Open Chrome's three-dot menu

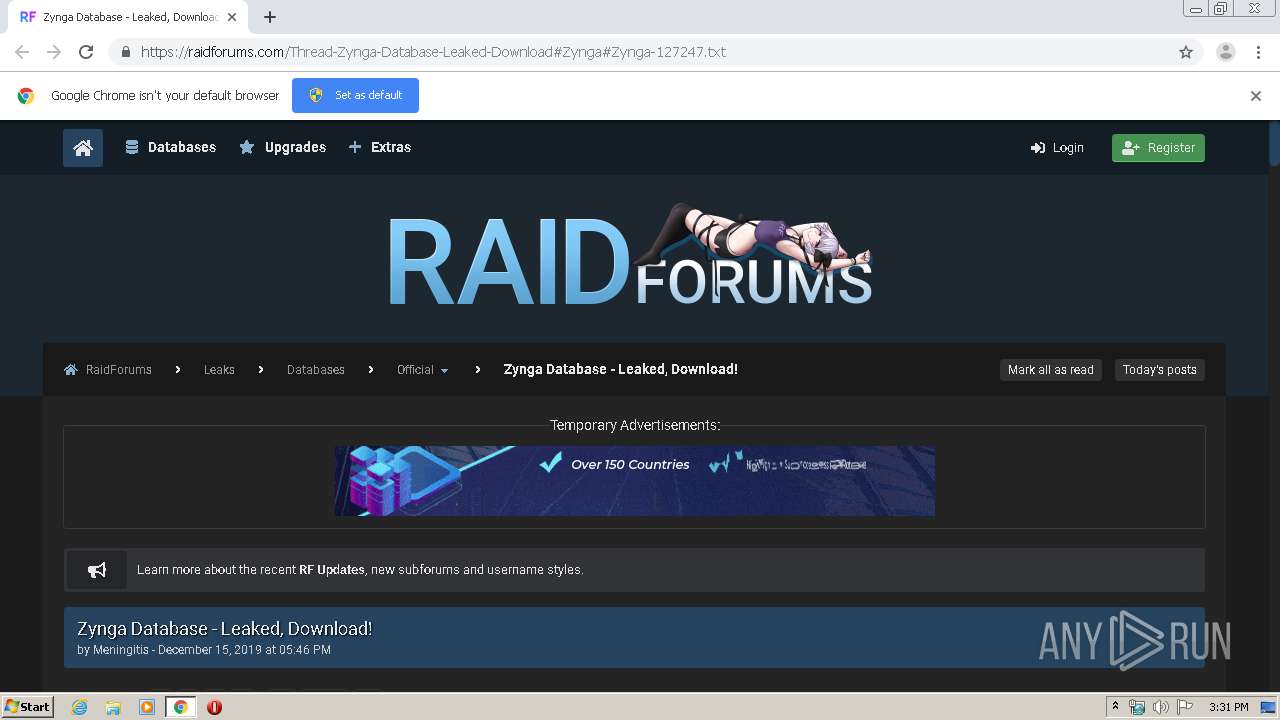pyautogui.click(x=1259, y=52)
